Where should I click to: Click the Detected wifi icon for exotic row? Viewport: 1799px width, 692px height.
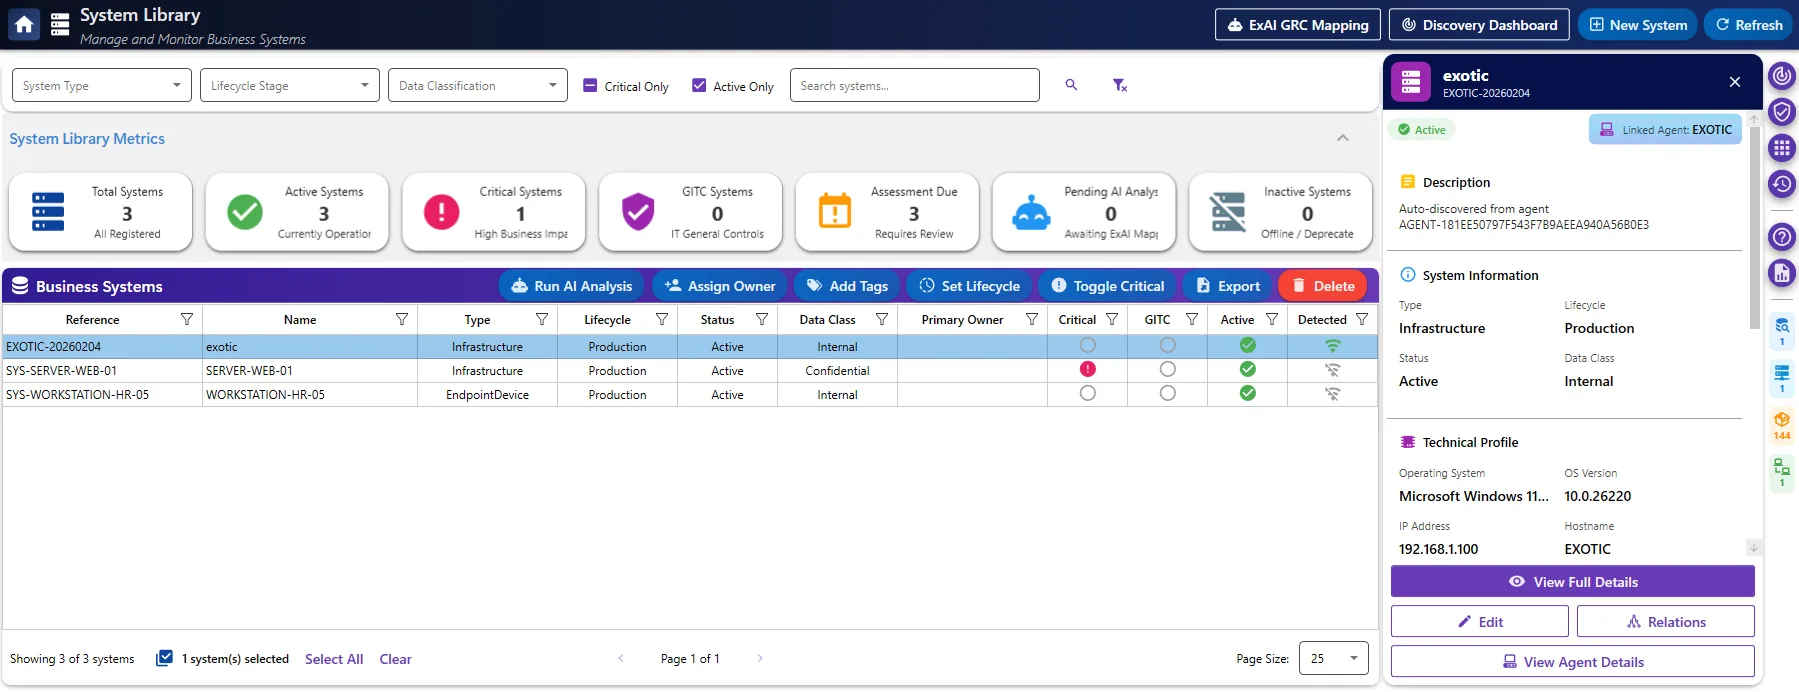[1332, 346]
